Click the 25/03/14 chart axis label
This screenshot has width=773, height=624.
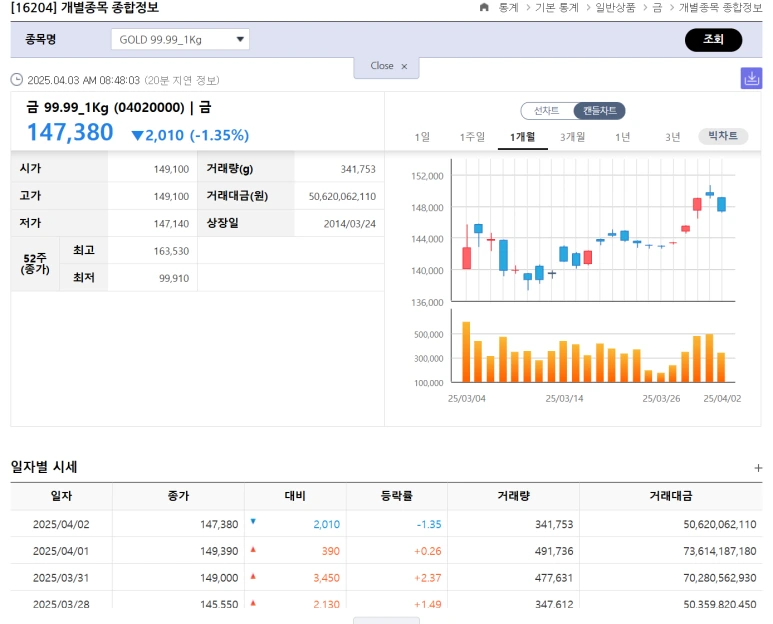coord(564,399)
